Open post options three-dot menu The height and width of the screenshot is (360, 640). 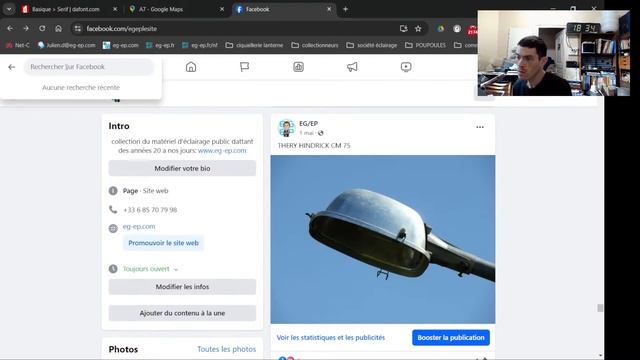coord(480,127)
